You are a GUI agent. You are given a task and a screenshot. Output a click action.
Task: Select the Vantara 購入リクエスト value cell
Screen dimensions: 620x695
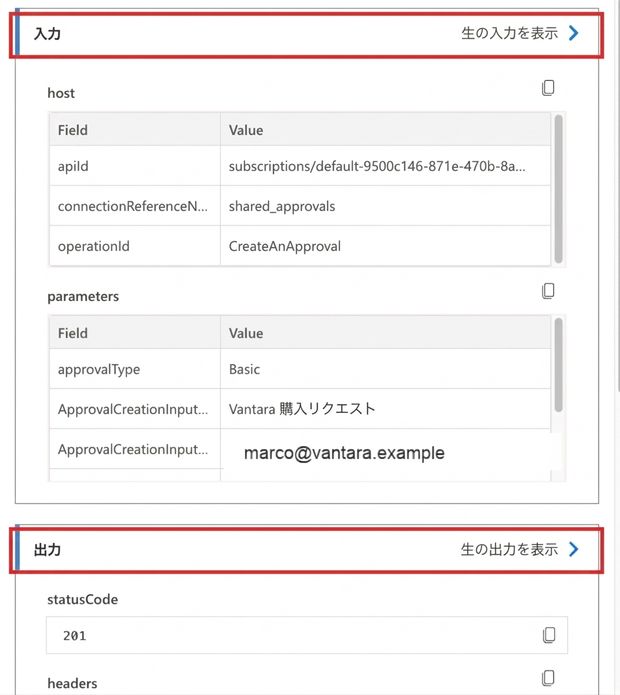[385, 409]
